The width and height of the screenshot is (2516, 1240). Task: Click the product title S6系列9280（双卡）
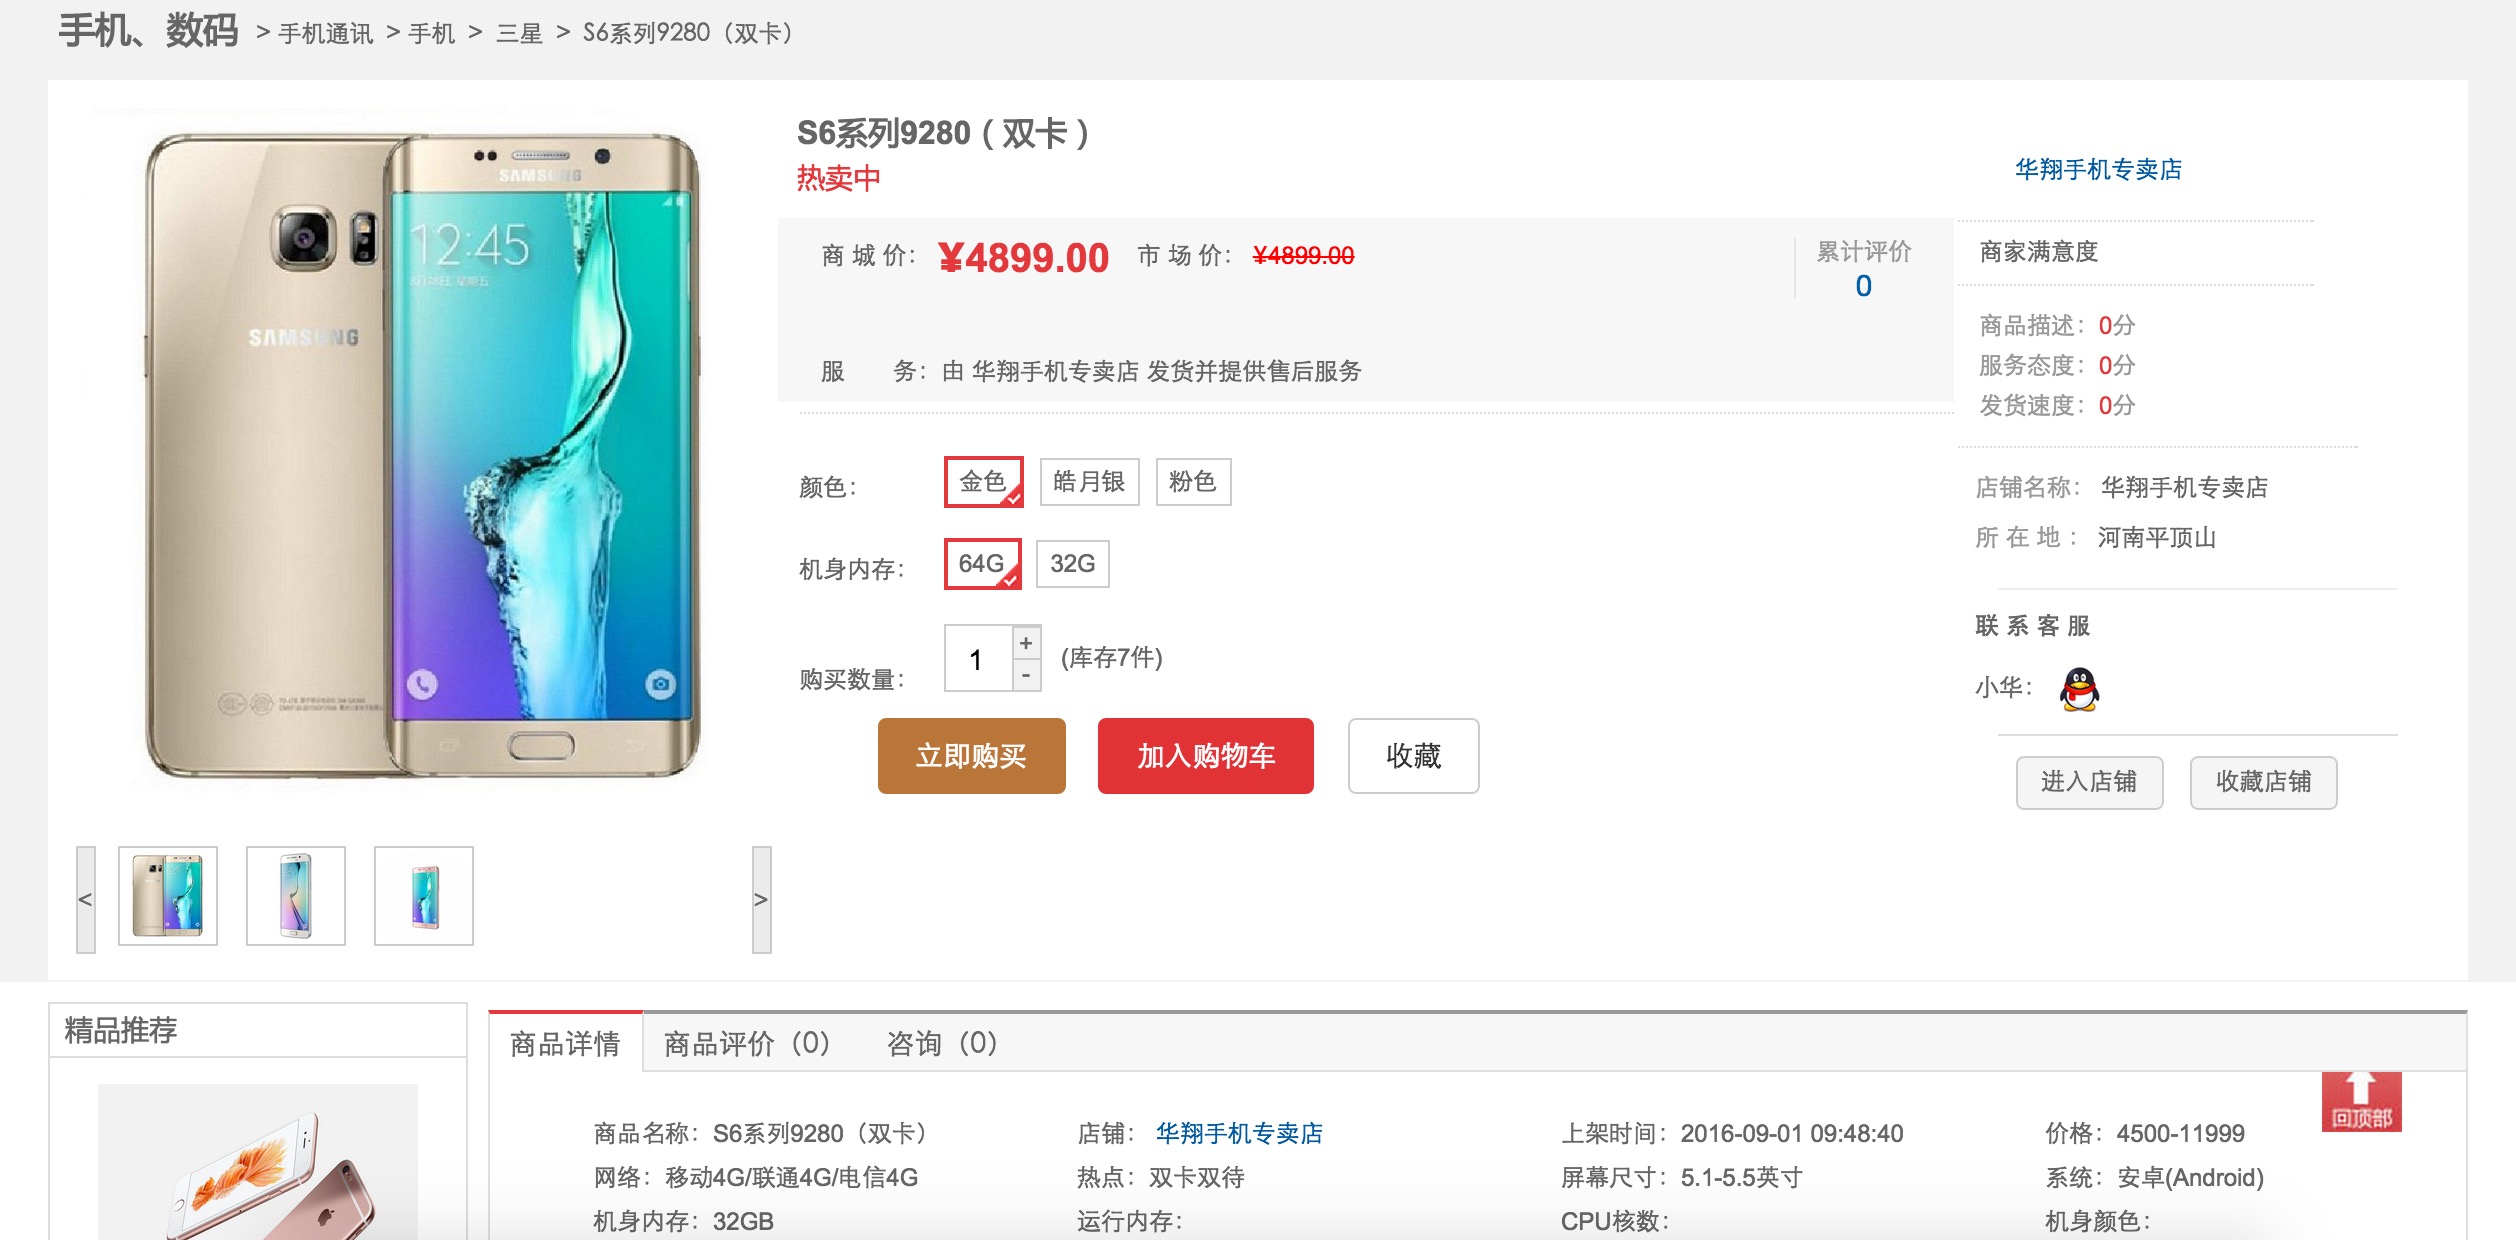point(943,133)
